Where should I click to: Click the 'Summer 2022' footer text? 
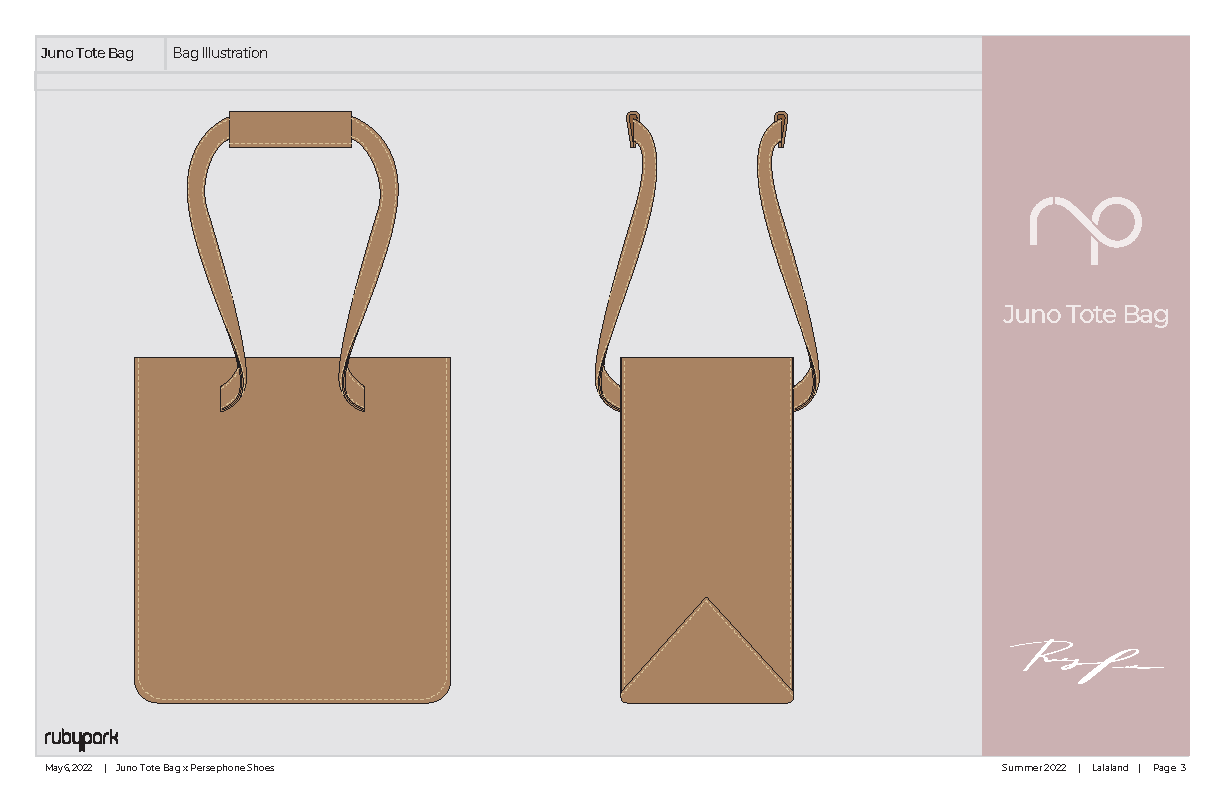click(x=1034, y=768)
